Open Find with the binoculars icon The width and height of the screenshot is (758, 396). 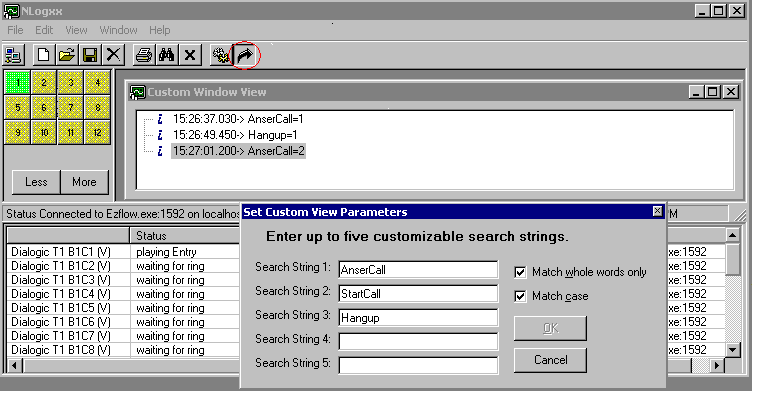[x=167, y=55]
